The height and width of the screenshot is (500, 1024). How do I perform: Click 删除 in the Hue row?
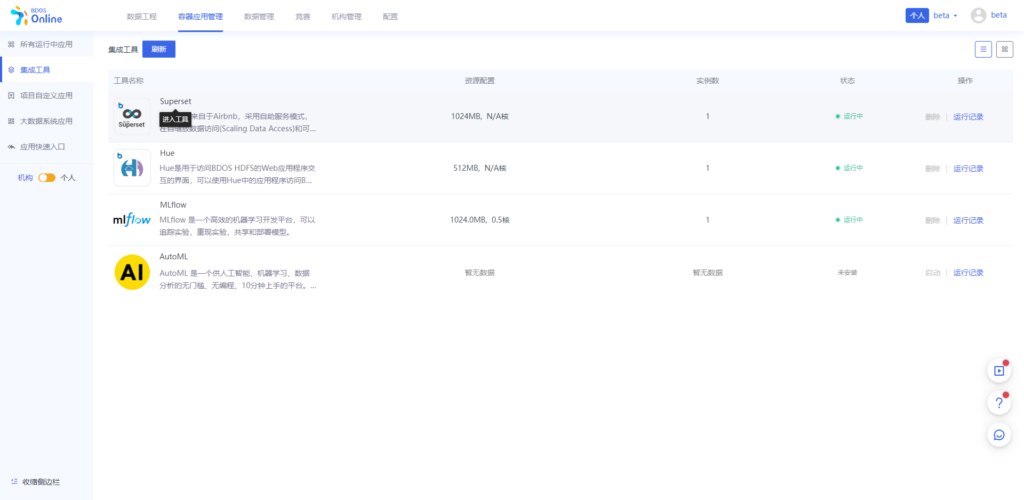point(933,168)
